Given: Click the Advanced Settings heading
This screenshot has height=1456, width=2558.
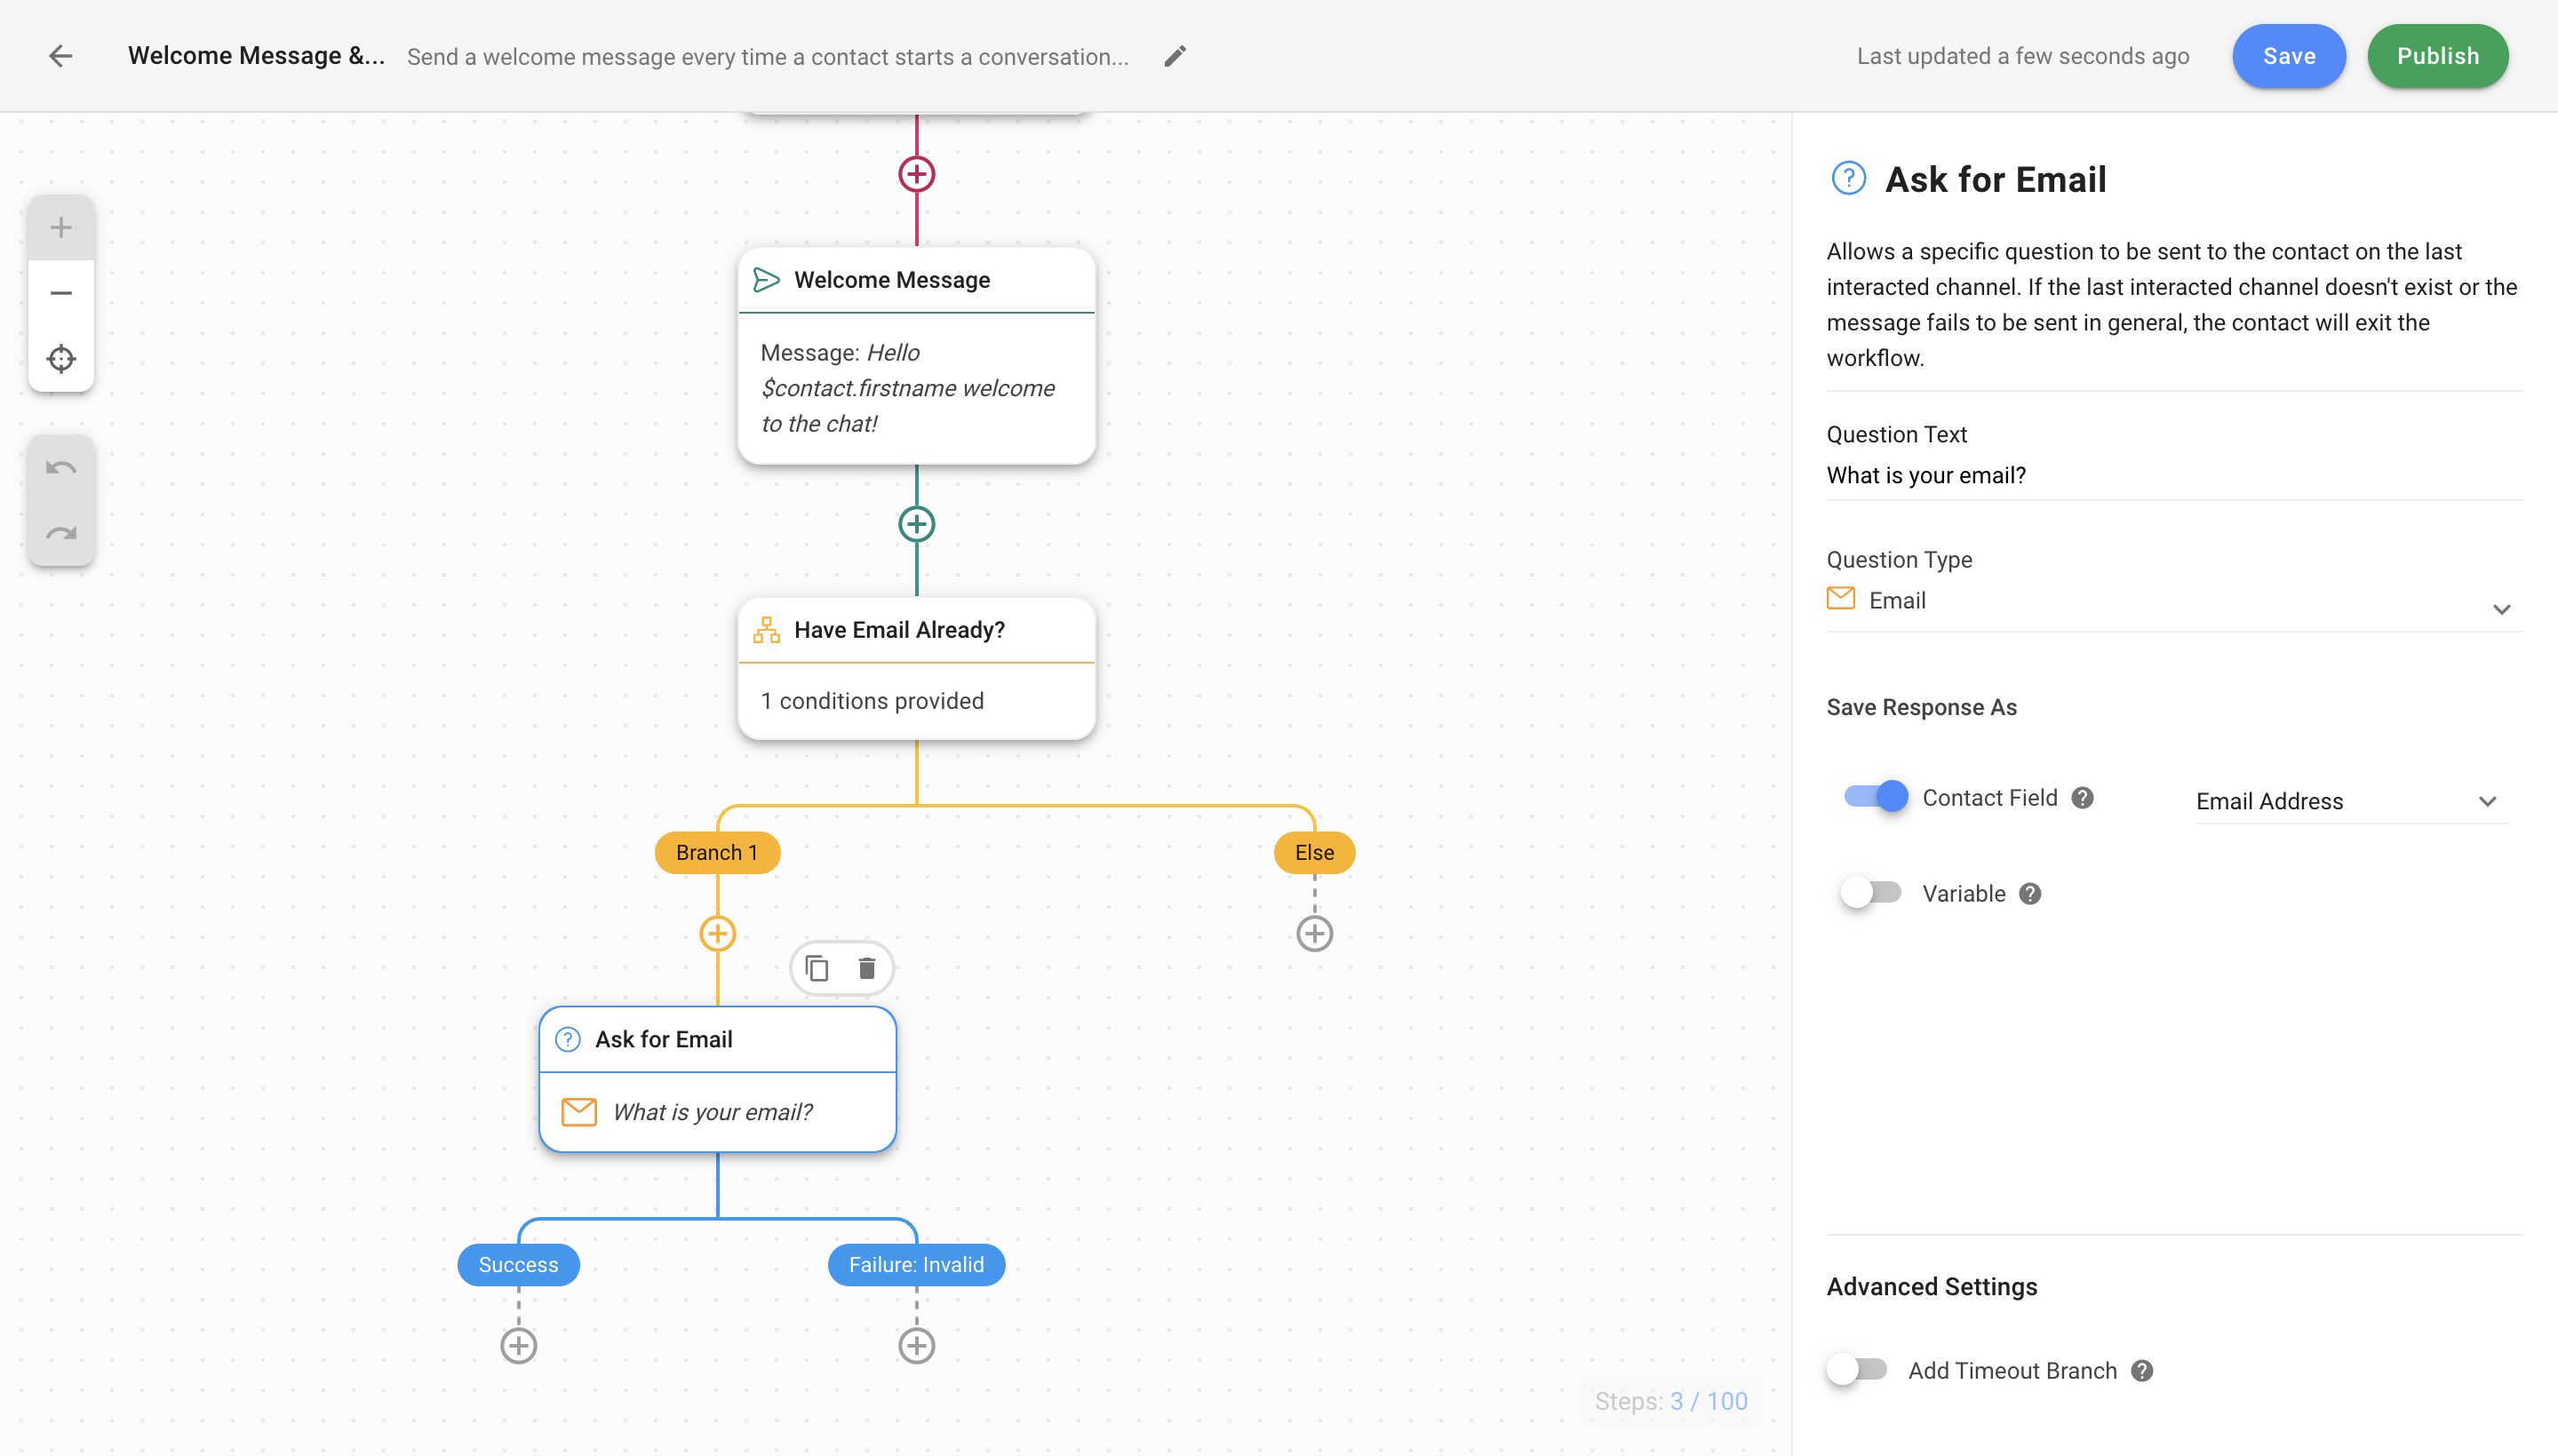Looking at the screenshot, I should click(1931, 1287).
